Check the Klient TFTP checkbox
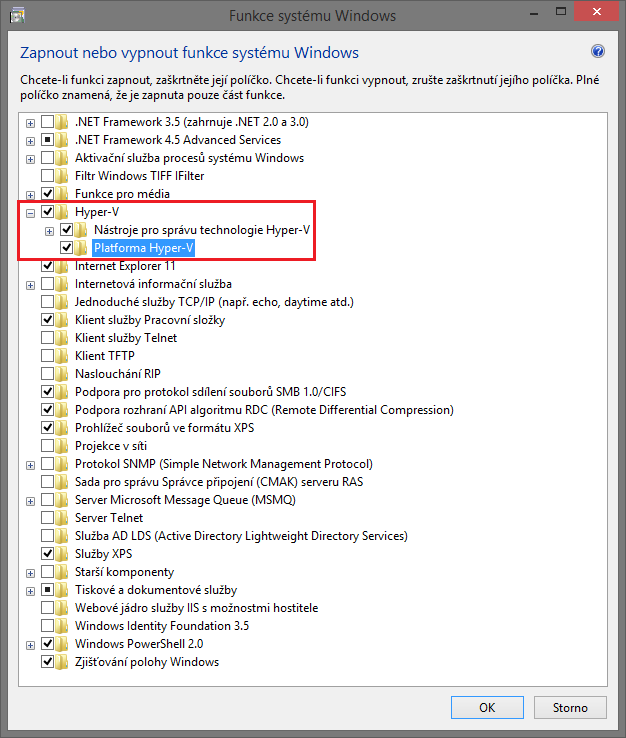 click(48, 356)
